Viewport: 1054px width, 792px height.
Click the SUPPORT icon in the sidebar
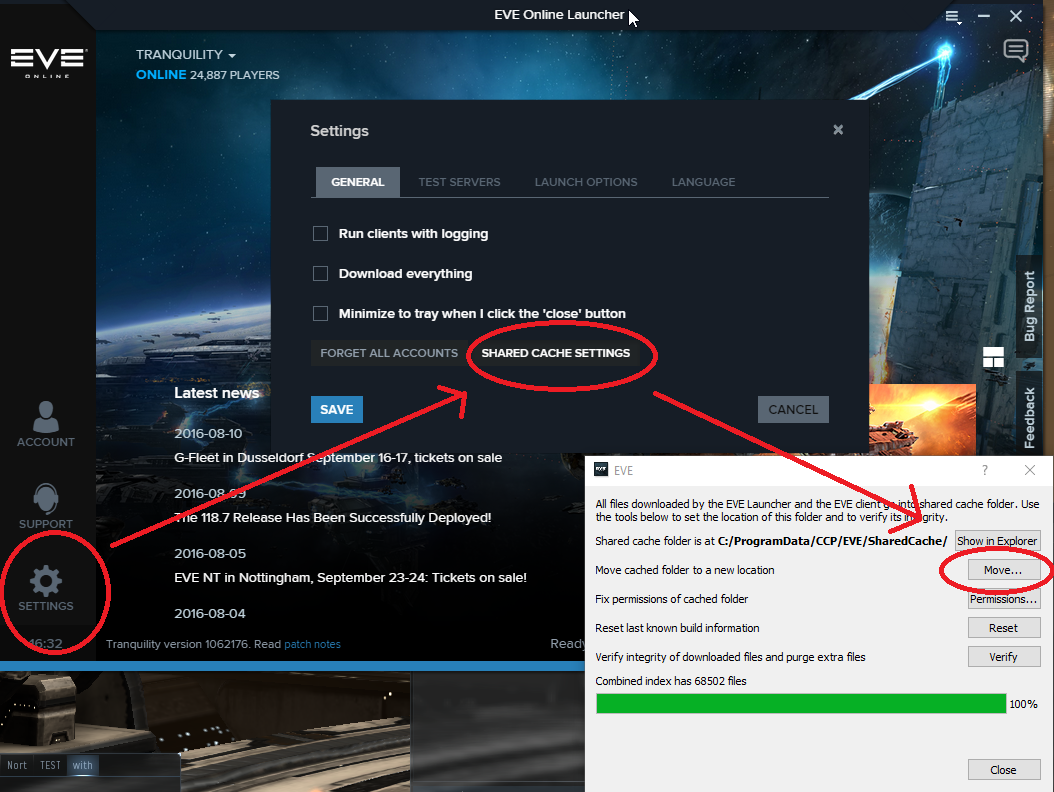click(45, 500)
